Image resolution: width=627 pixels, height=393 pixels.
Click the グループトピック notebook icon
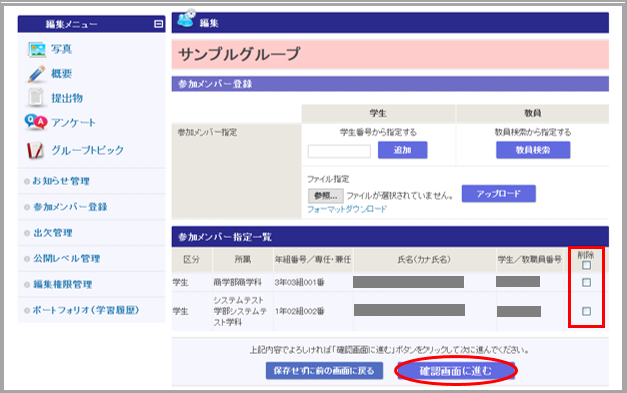click(x=35, y=150)
